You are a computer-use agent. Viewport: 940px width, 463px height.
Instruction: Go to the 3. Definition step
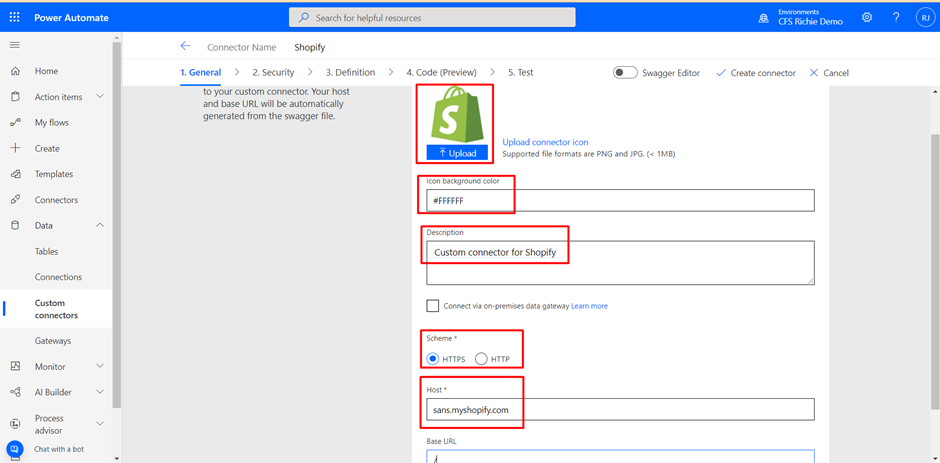pos(351,73)
